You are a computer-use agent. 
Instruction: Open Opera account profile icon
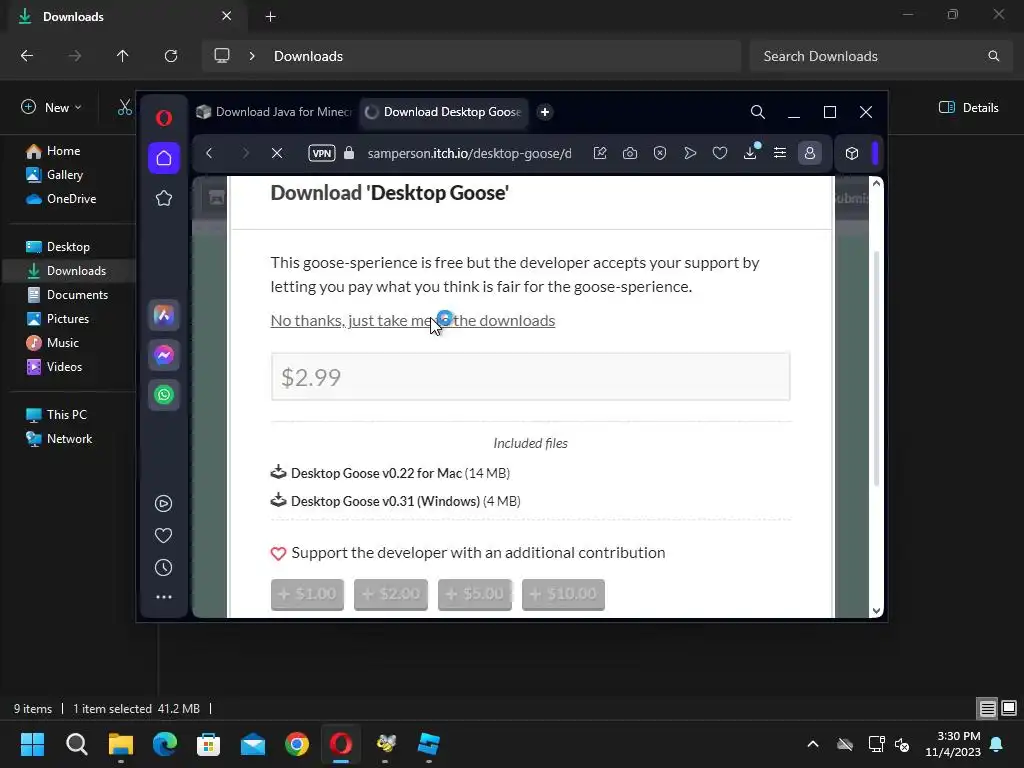point(810,153)
